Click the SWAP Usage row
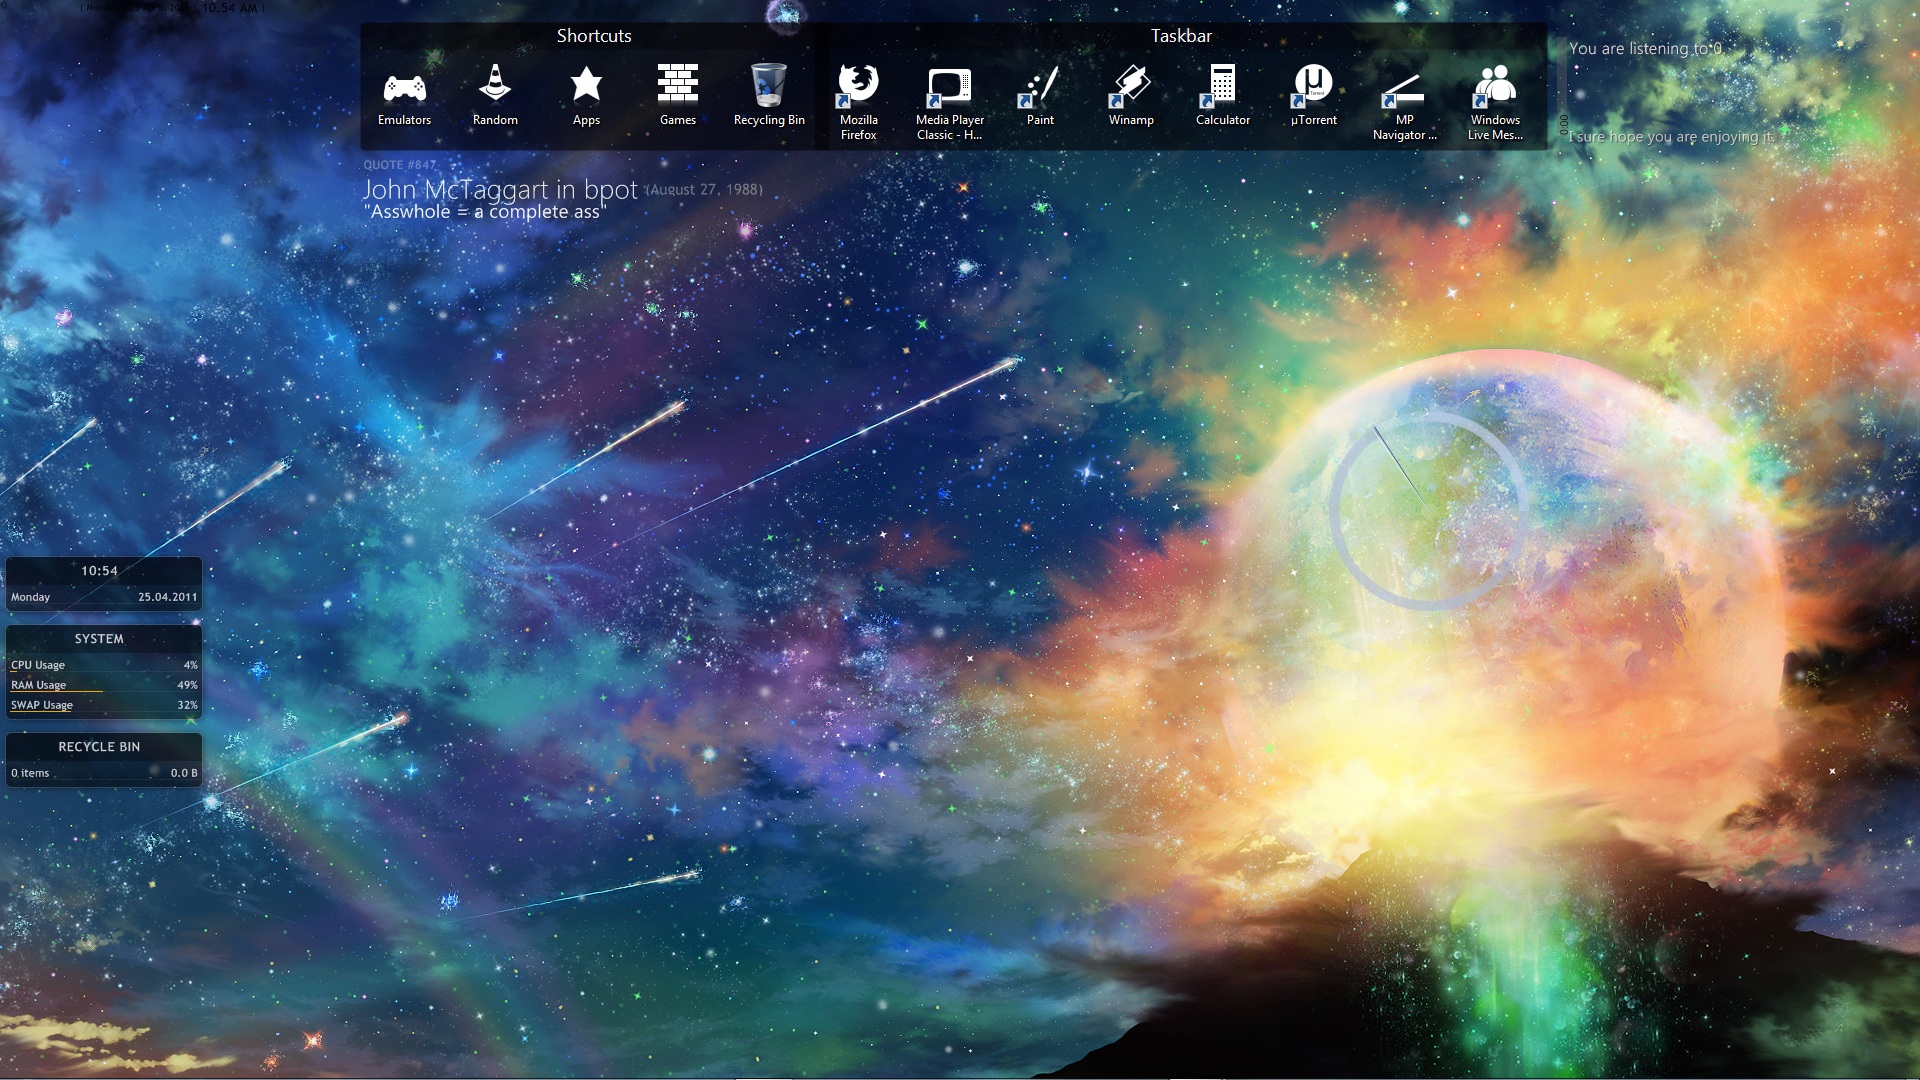The width and height of the screenshot is (1920, 1080). [104, 705]
